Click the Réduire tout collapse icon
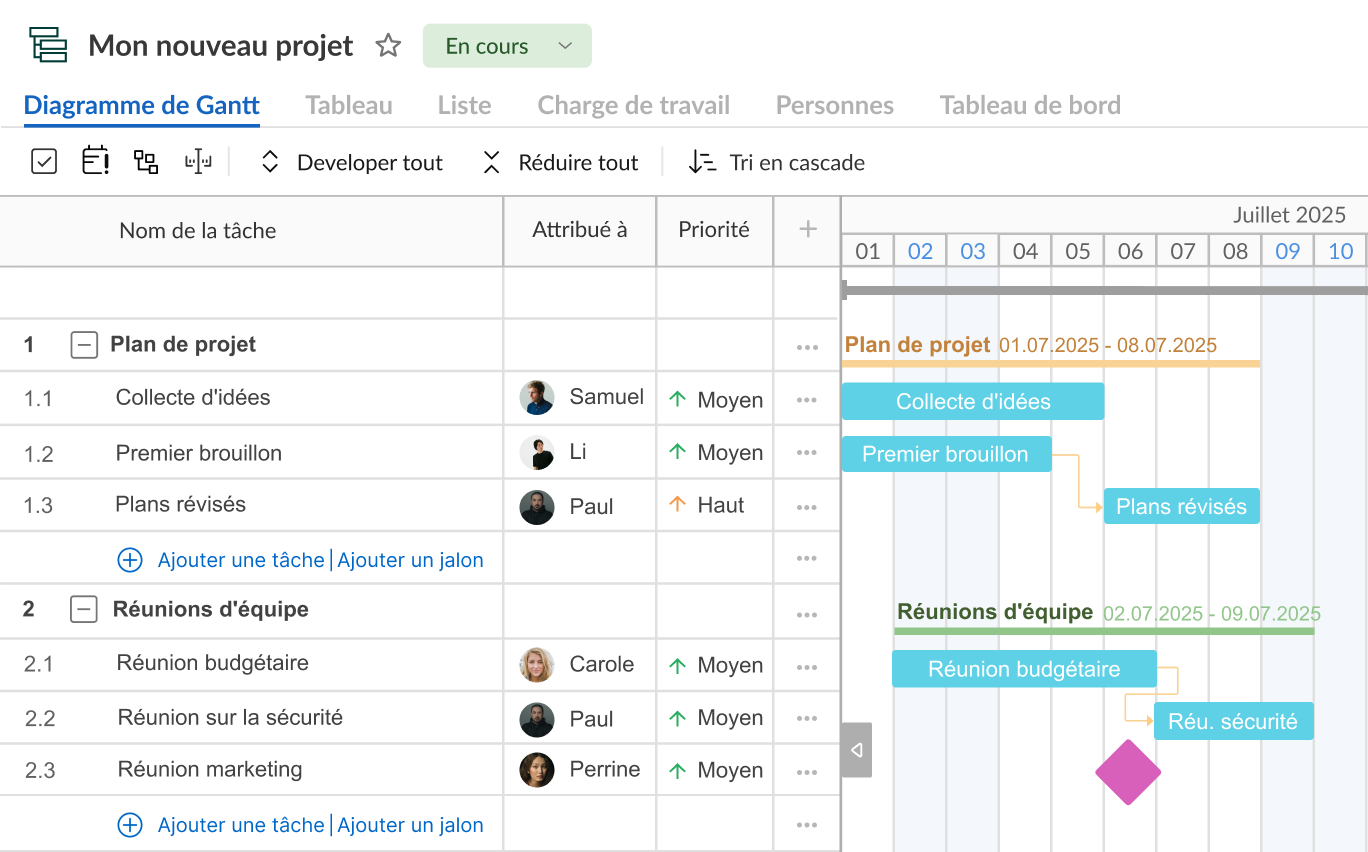Image resolution: width=1368 pixels, height=852 pixels. click(x=491, y=161)
